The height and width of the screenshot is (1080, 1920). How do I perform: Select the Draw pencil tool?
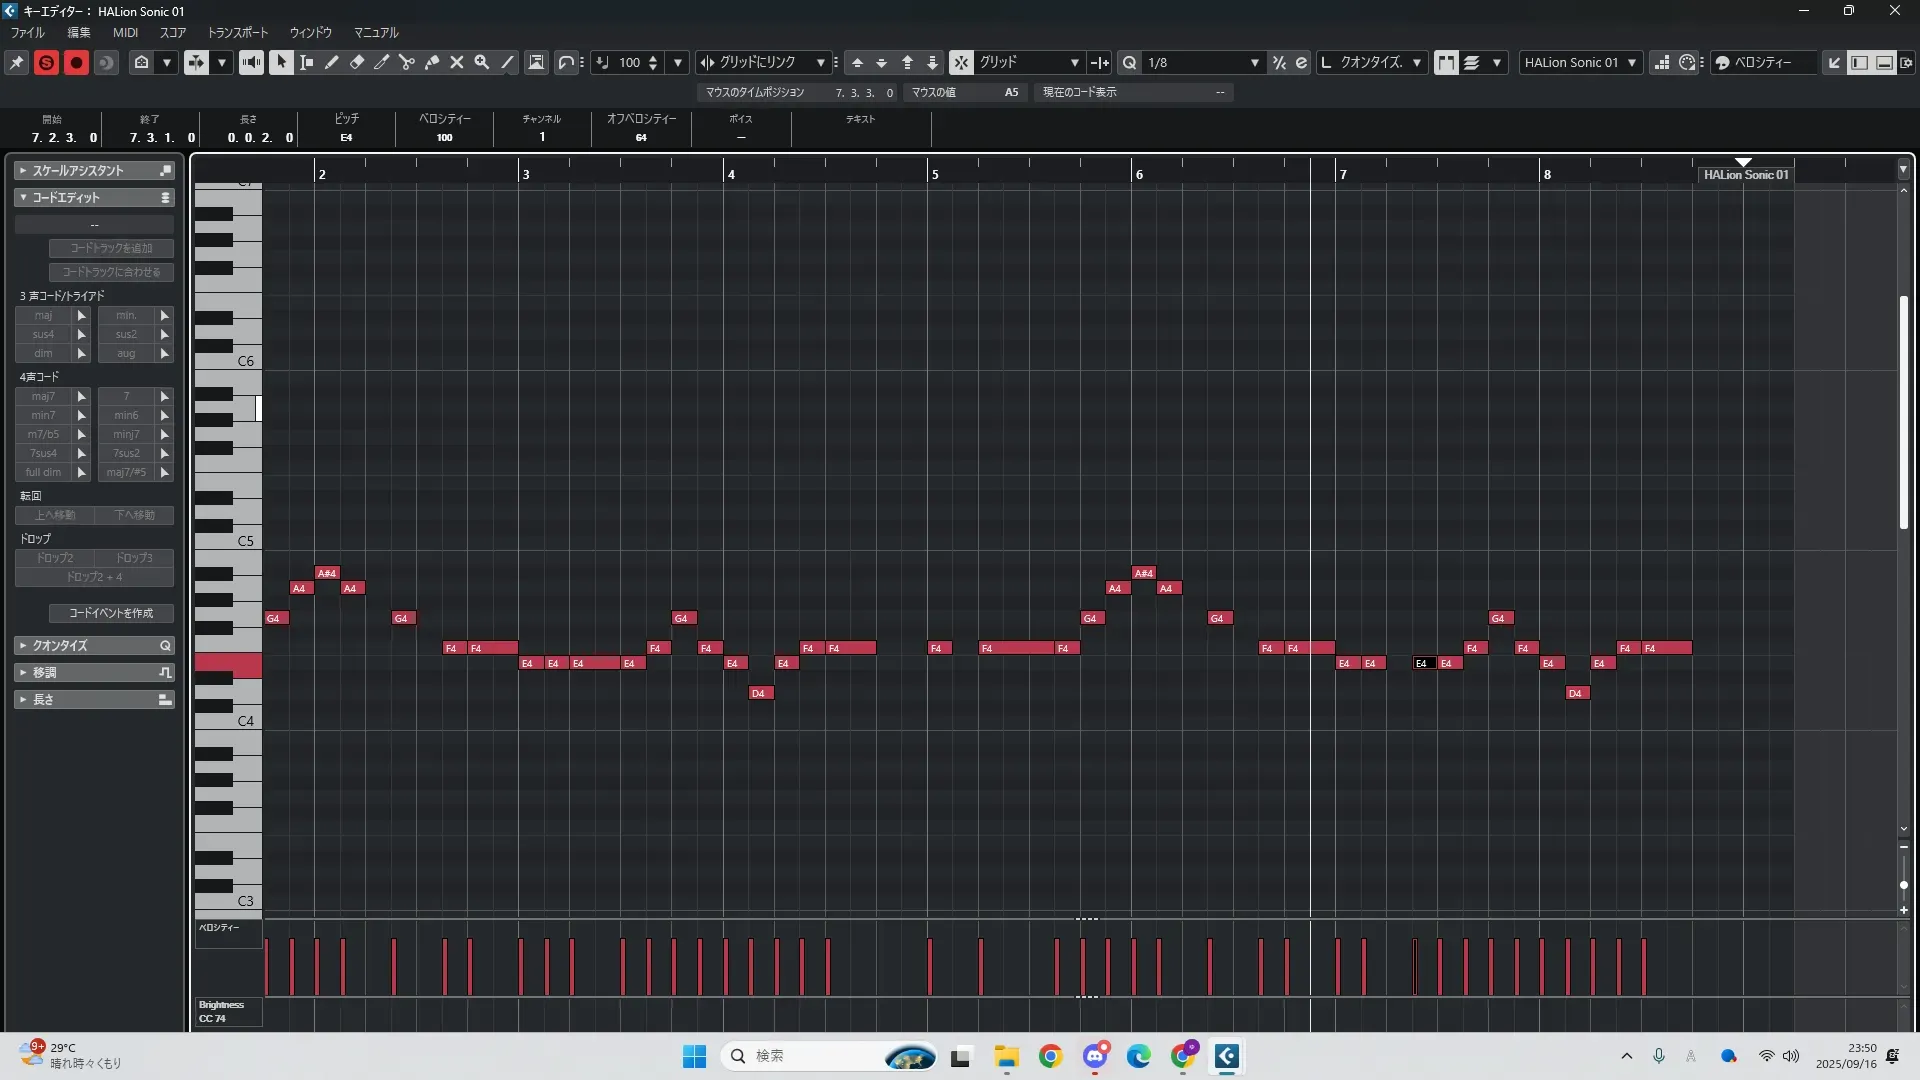pyautogui.click(x=332, y=62)
